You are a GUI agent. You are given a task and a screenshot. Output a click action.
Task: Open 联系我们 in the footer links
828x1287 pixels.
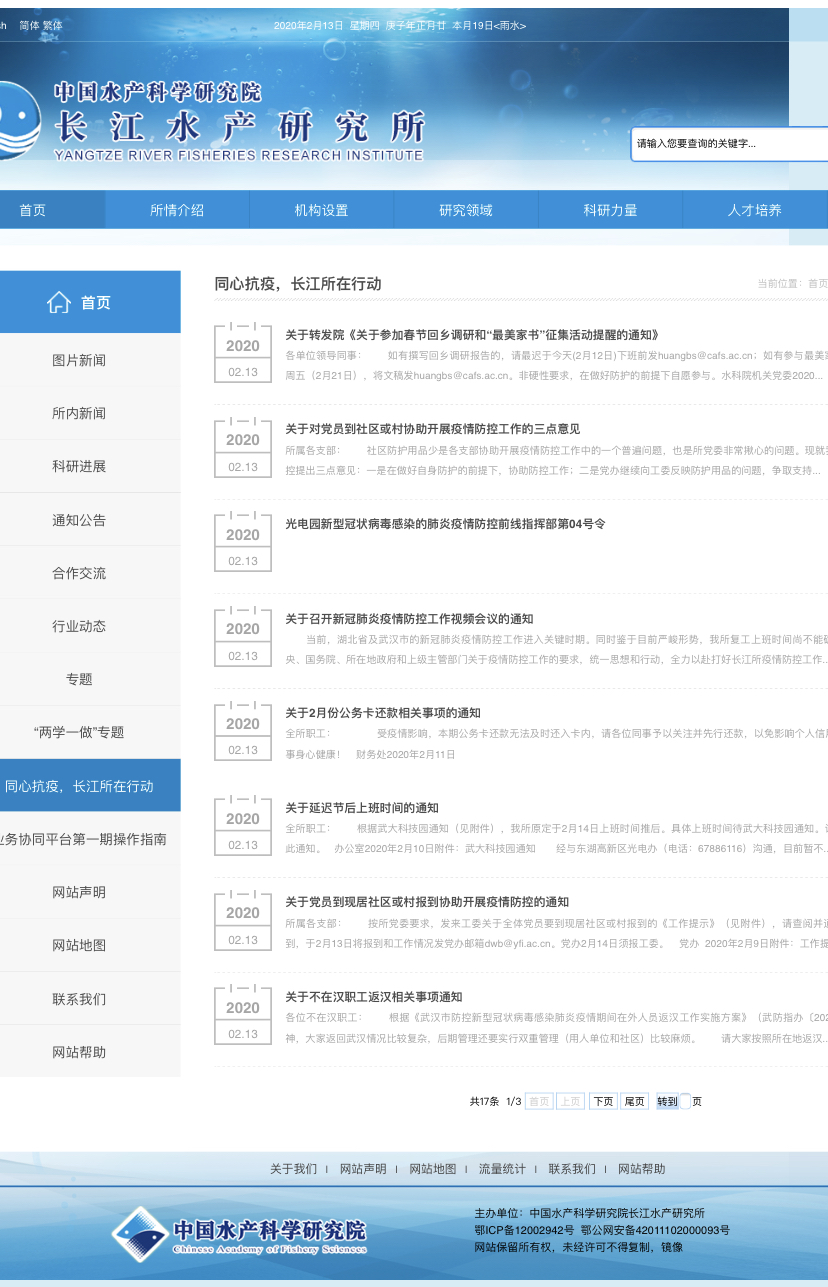[572, 1169]
